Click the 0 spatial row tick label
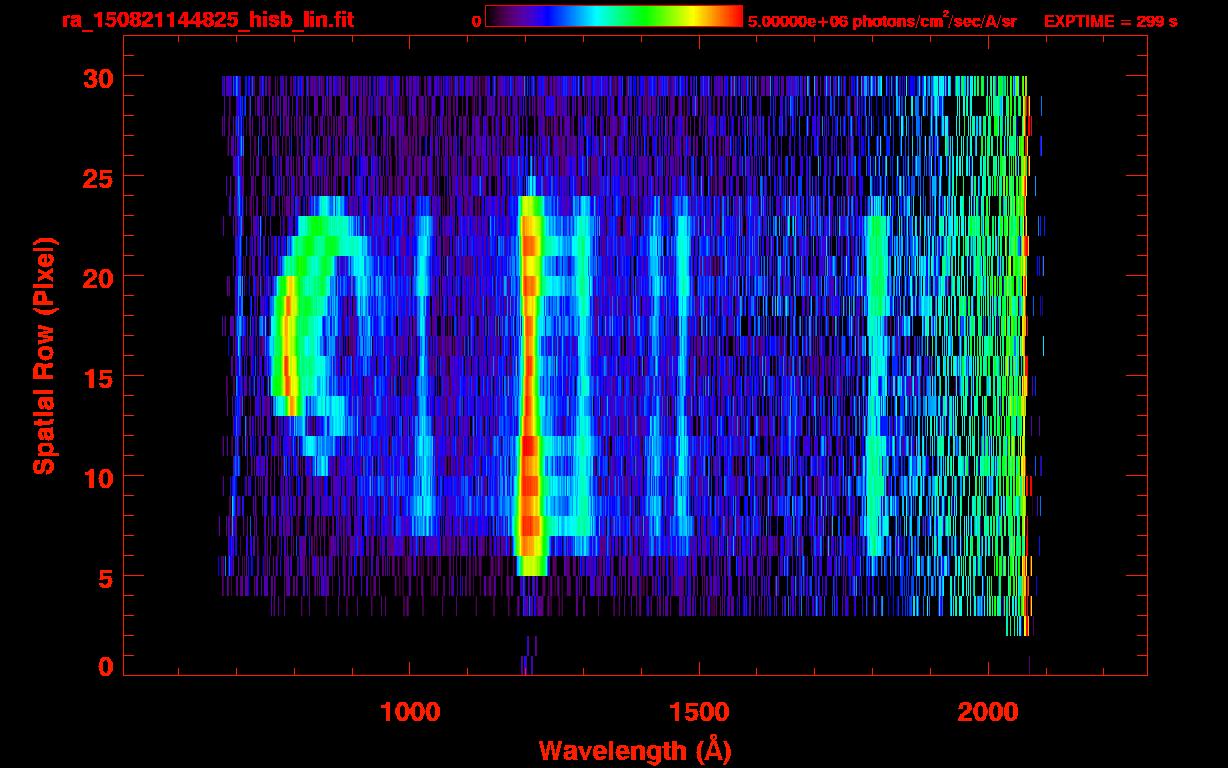Viewport: 1228px width, 768px height. [106, 666]
